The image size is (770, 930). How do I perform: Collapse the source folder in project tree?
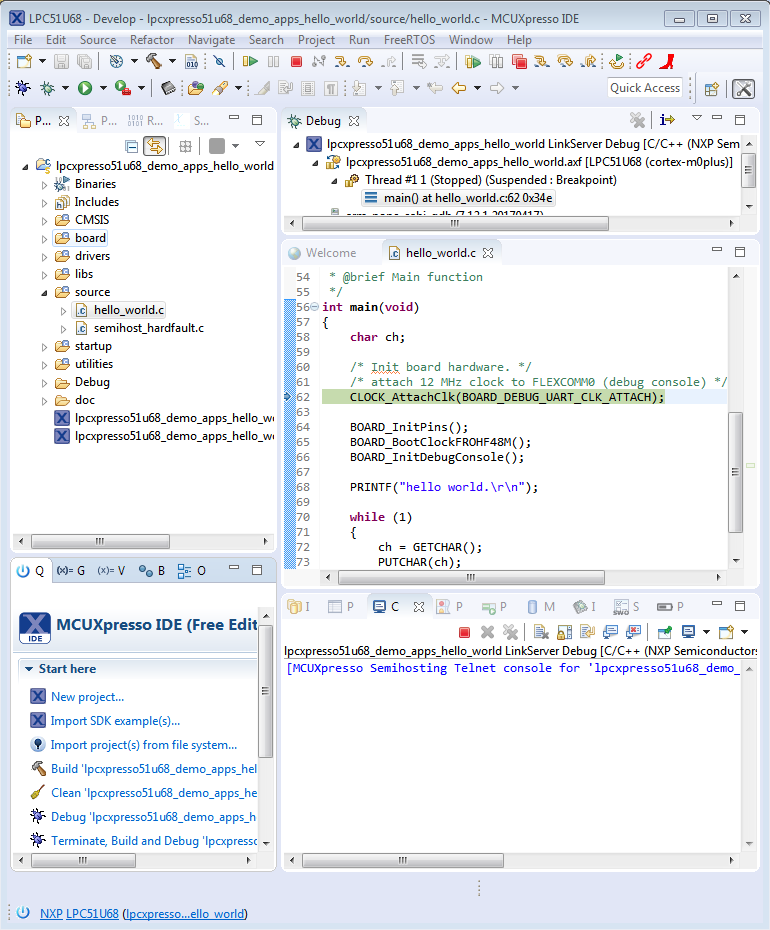point(45,292)
